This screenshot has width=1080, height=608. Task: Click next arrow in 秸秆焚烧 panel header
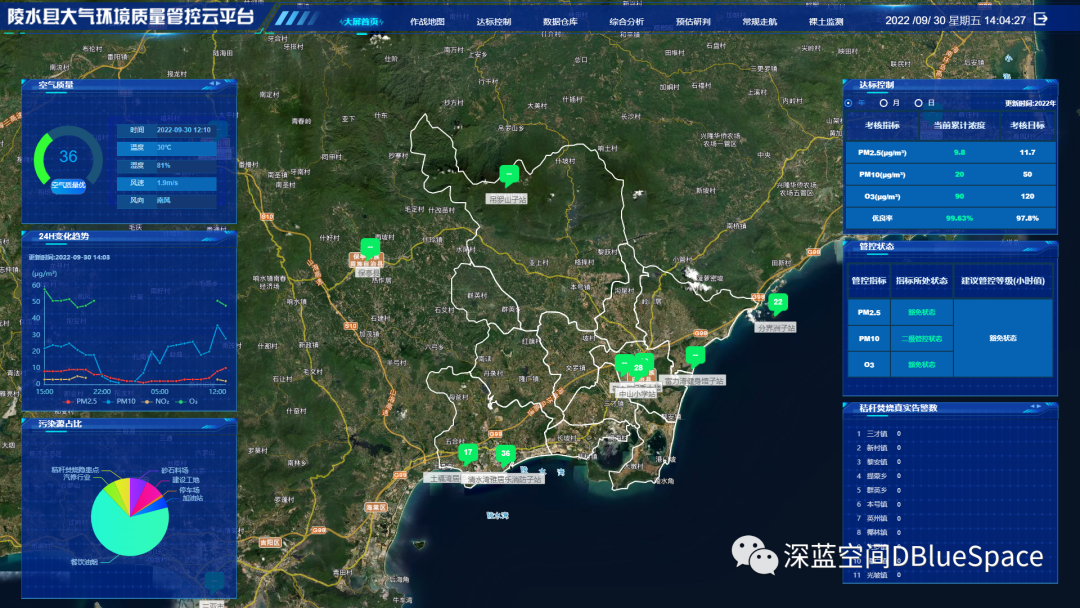[1039, 407]
